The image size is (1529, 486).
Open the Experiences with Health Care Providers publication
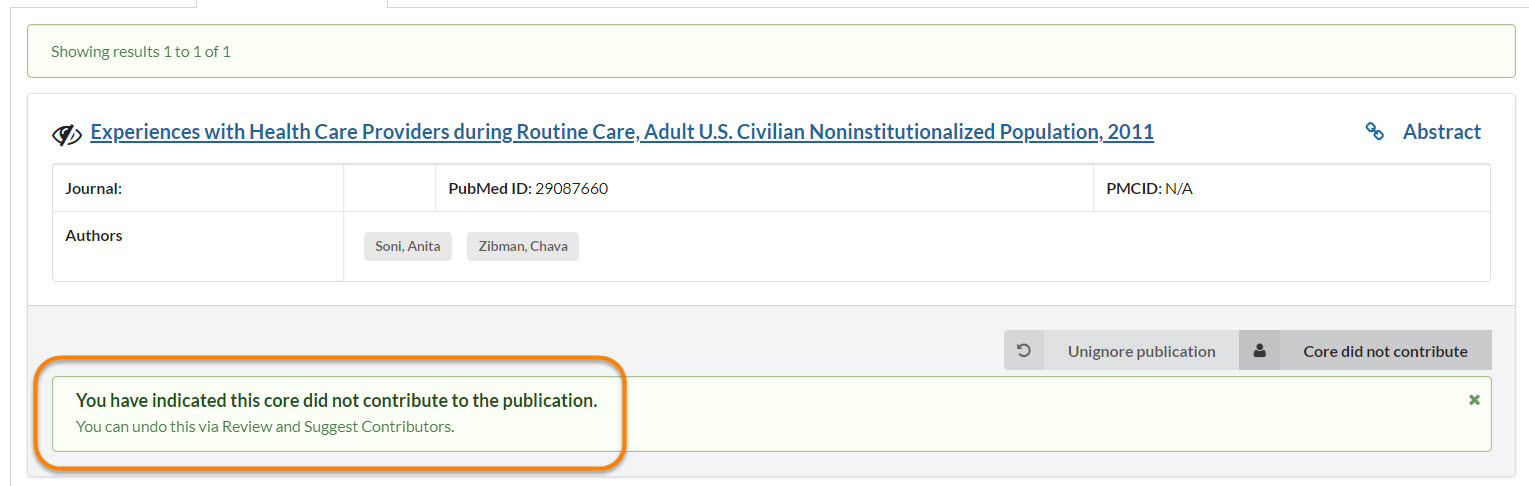point(621,132)
